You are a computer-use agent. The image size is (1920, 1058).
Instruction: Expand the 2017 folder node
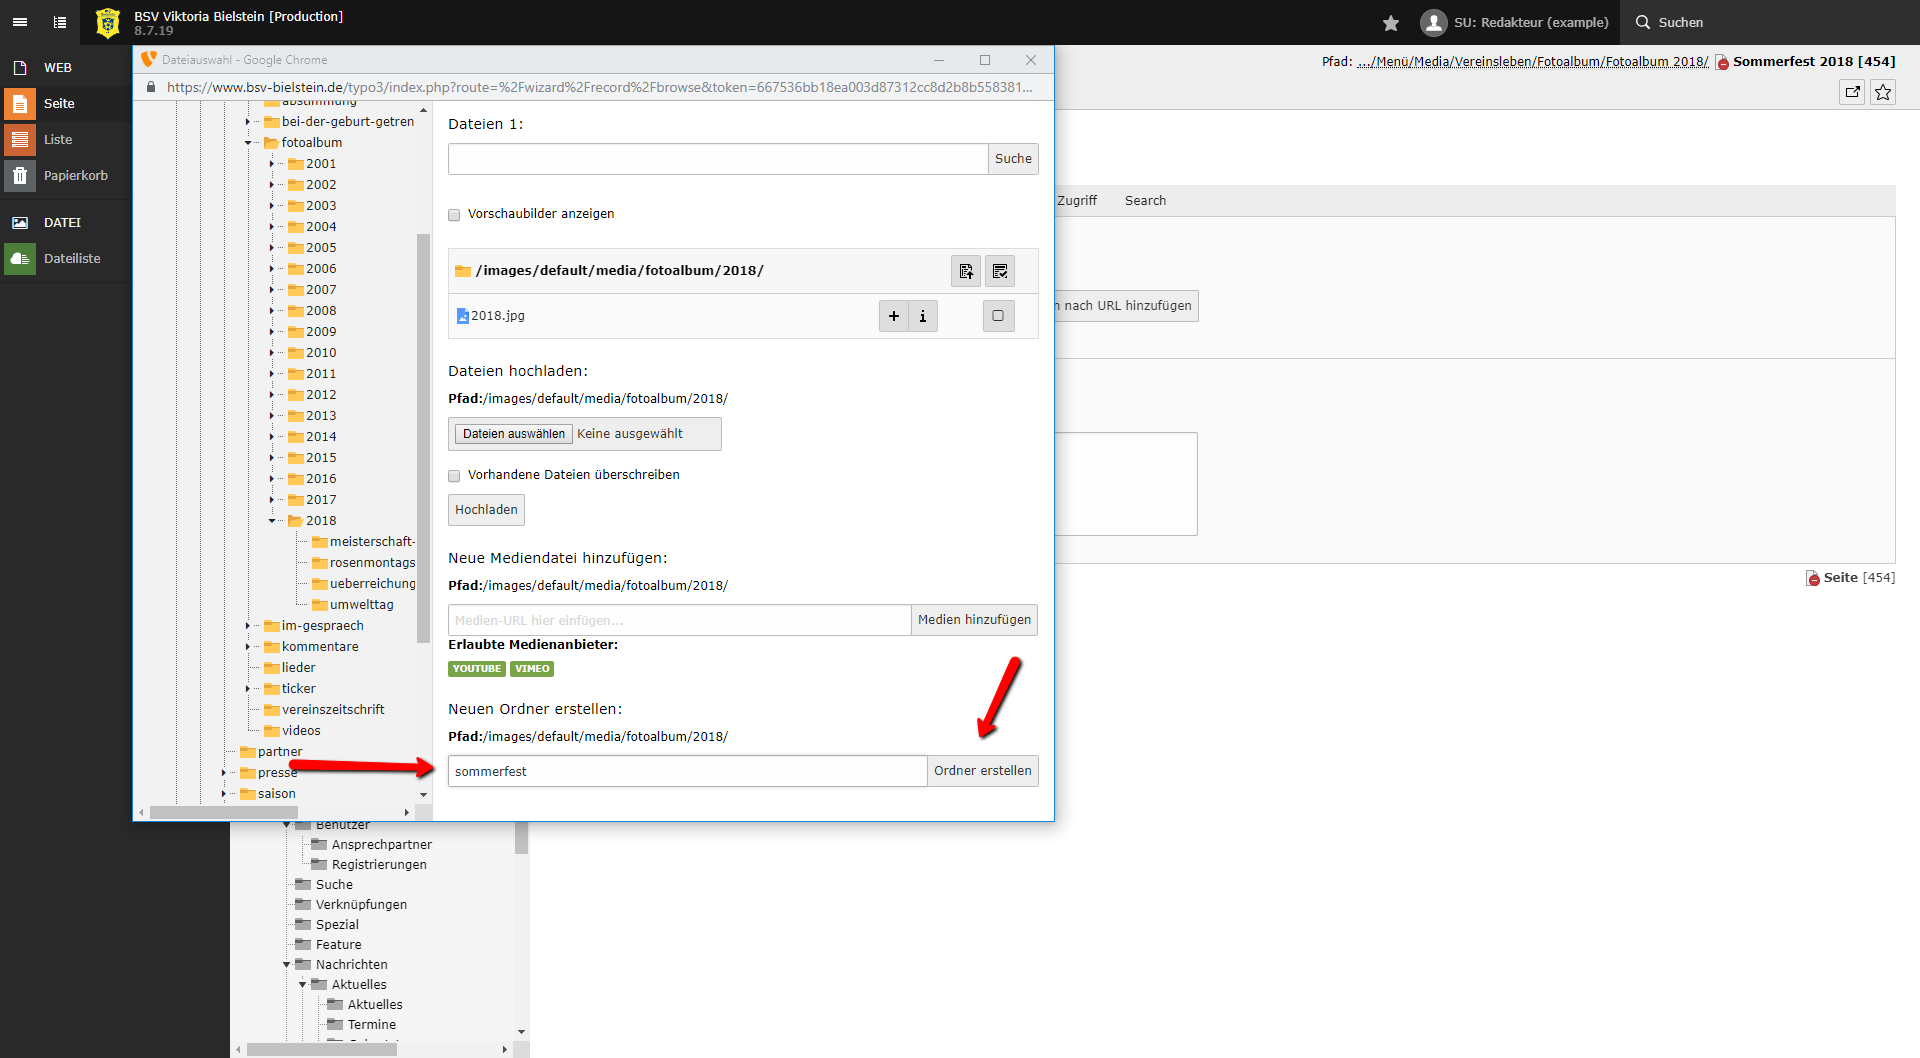pos(272,500)
